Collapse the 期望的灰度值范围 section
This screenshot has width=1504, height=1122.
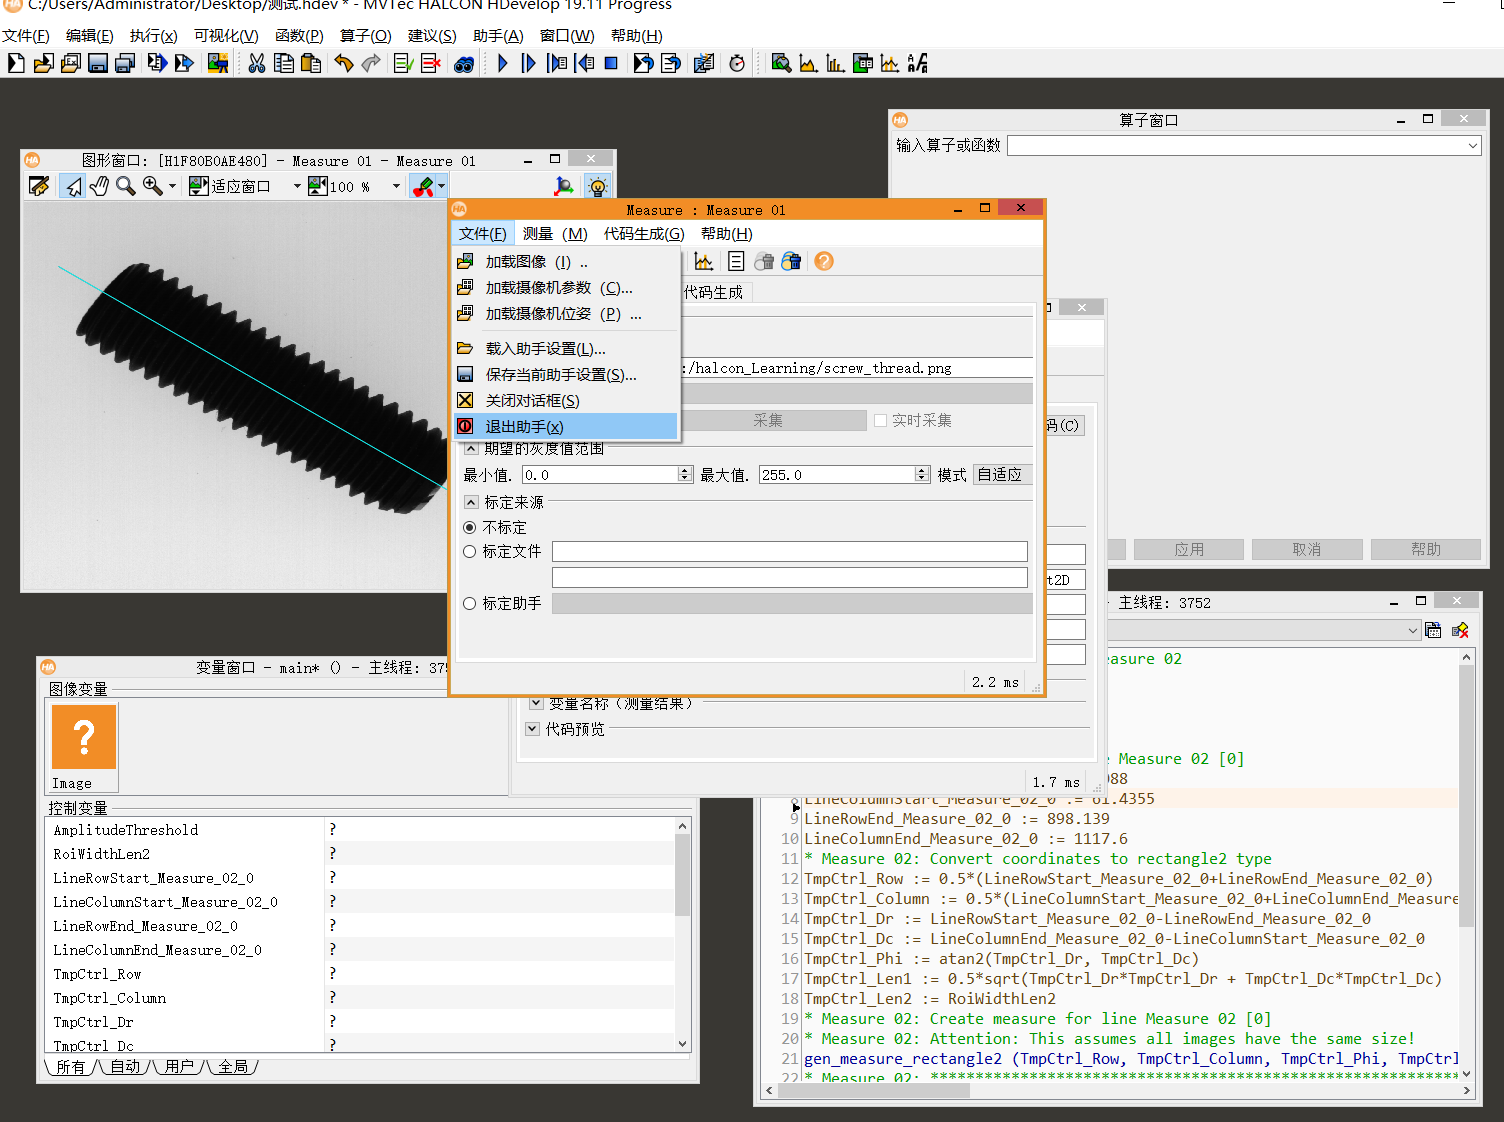tap(472, 448)
